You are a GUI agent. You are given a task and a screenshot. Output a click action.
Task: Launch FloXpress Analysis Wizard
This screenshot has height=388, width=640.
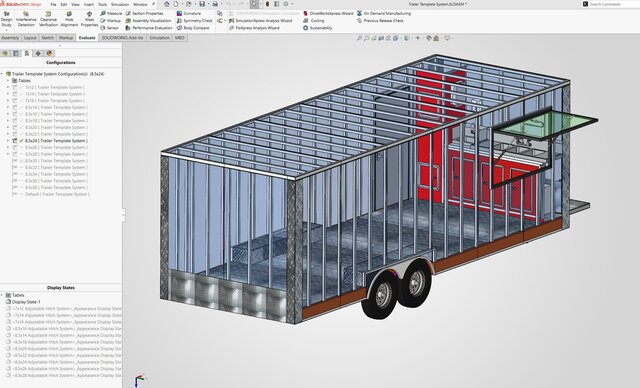pos(254,28)
